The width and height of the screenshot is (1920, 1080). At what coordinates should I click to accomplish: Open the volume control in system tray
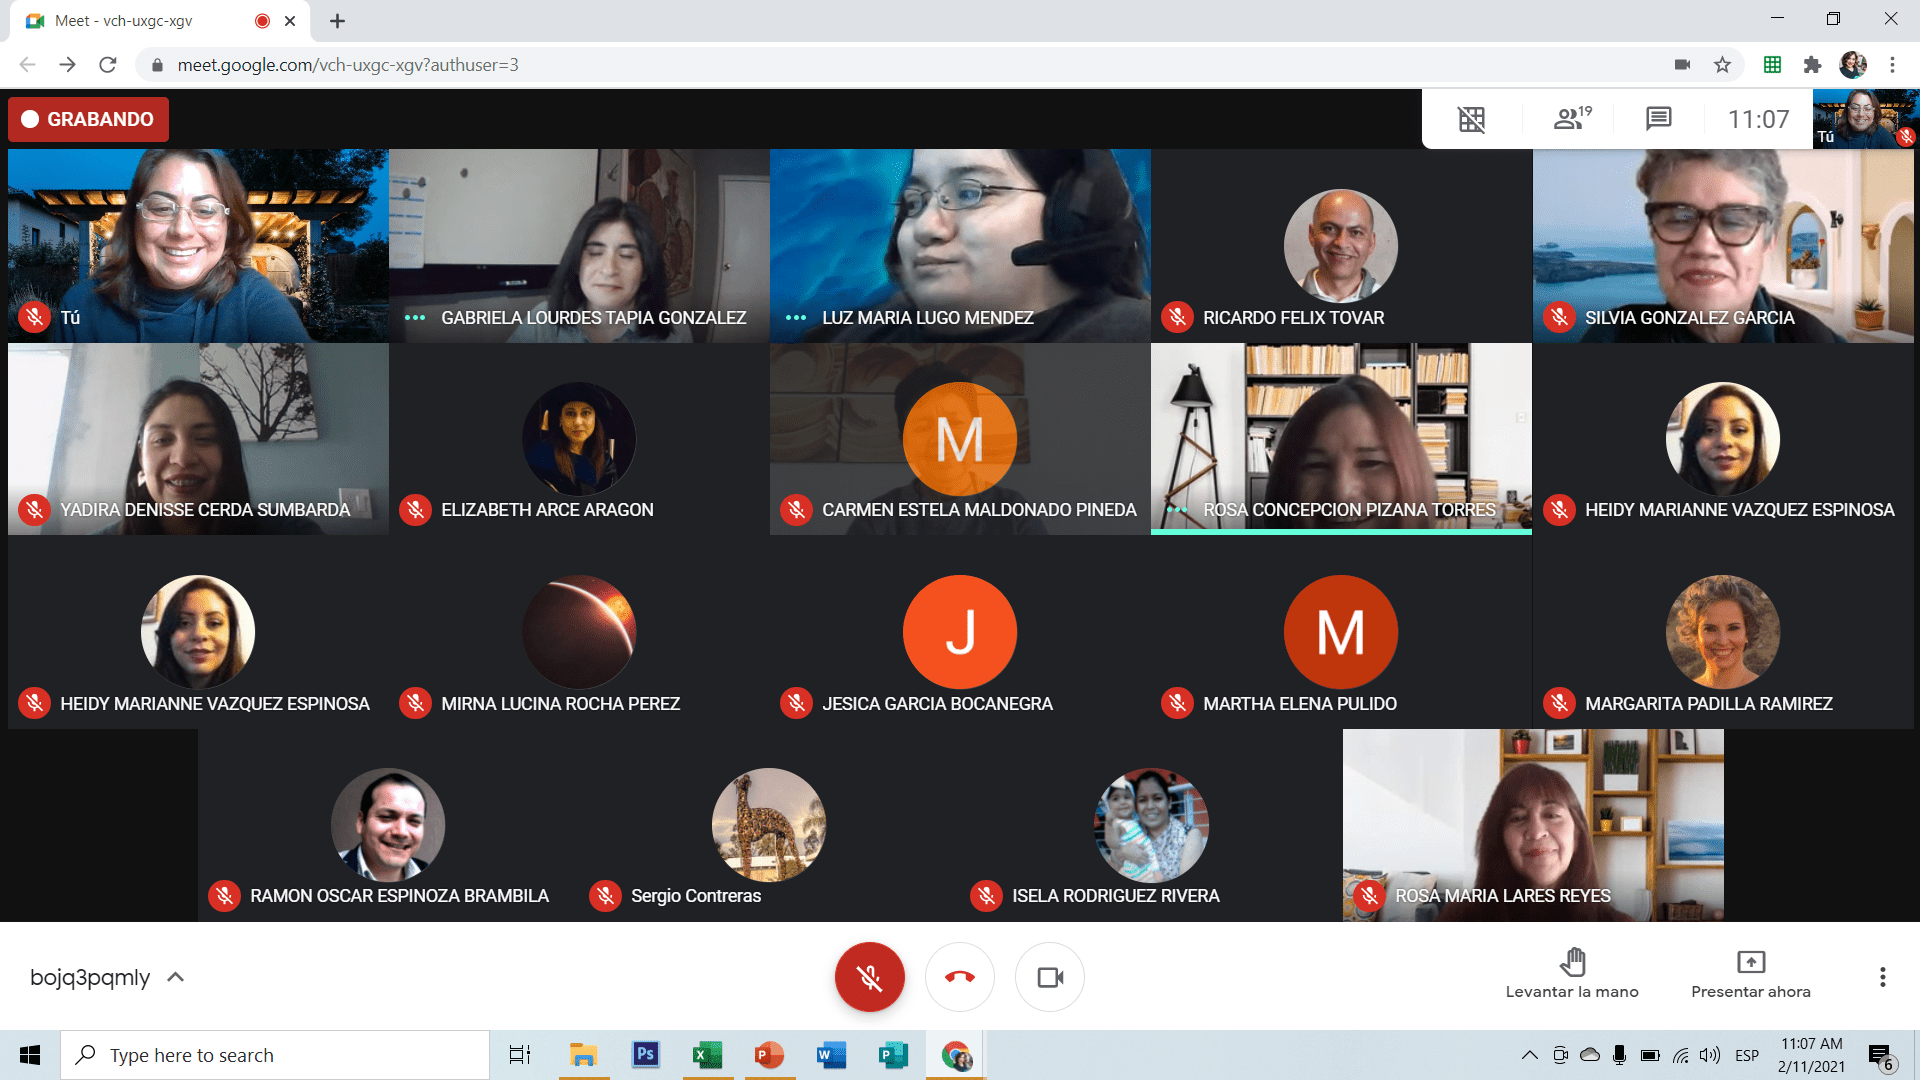[1710, 1055]
